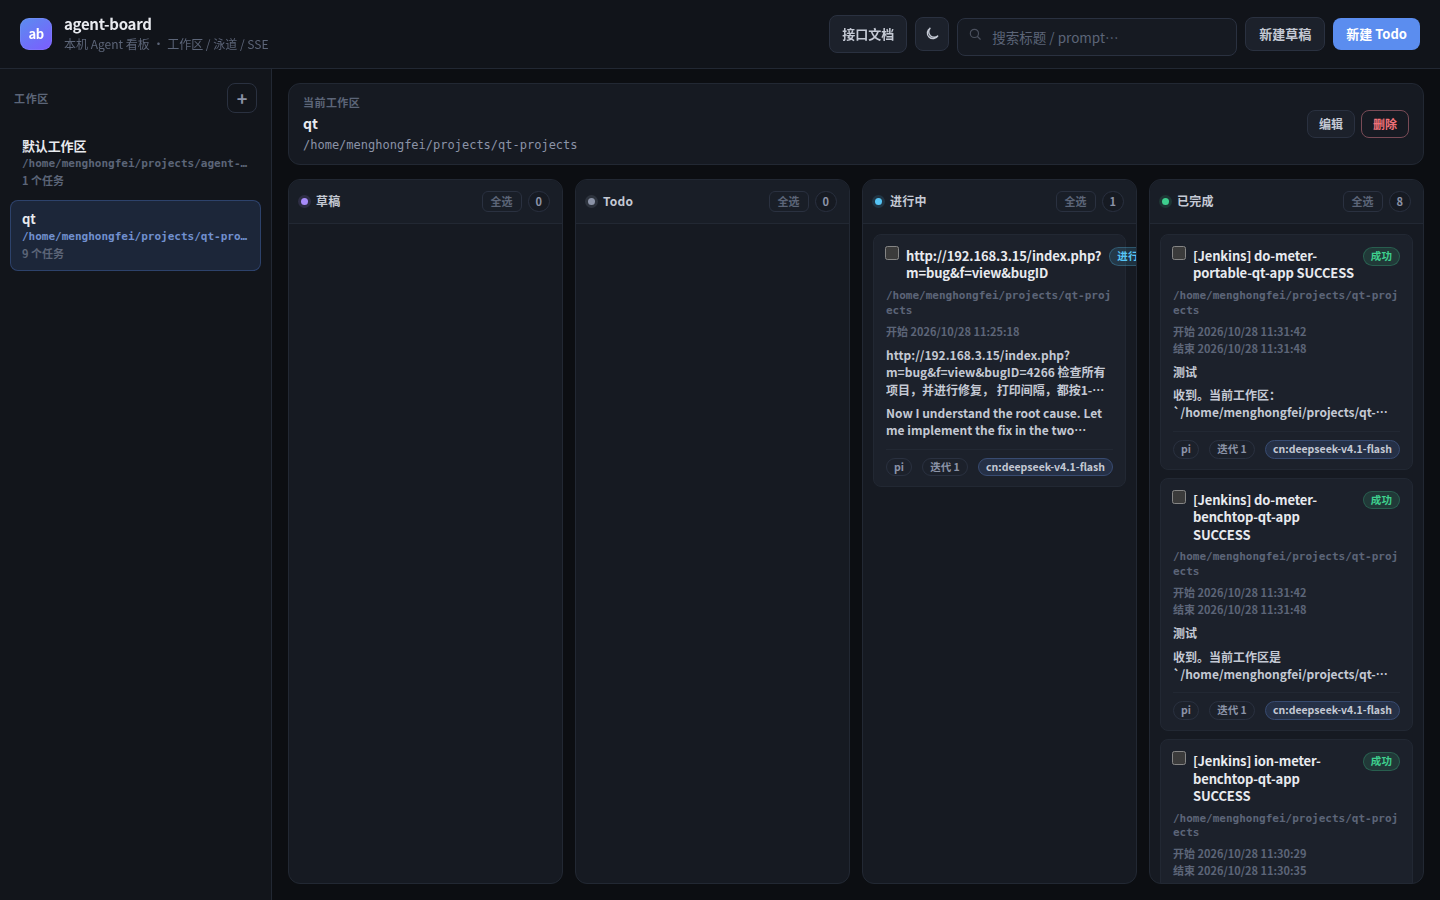The width and height of the screenshot is (1440, 900).
Task: Click 成功 badge on do-meter-portable card
Action: pyautogui.click(x=1381, y=256)
